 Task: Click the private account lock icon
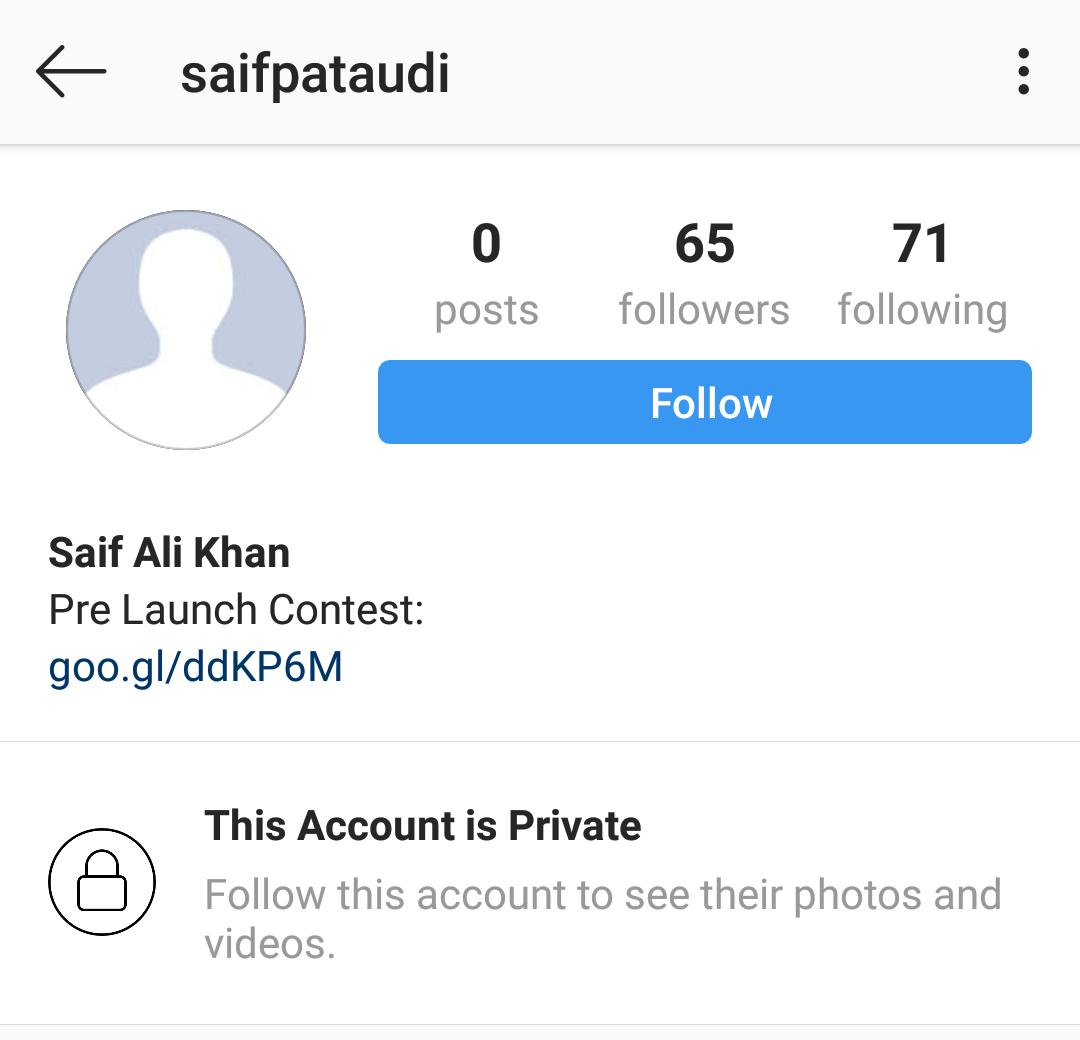coord(102,882)
